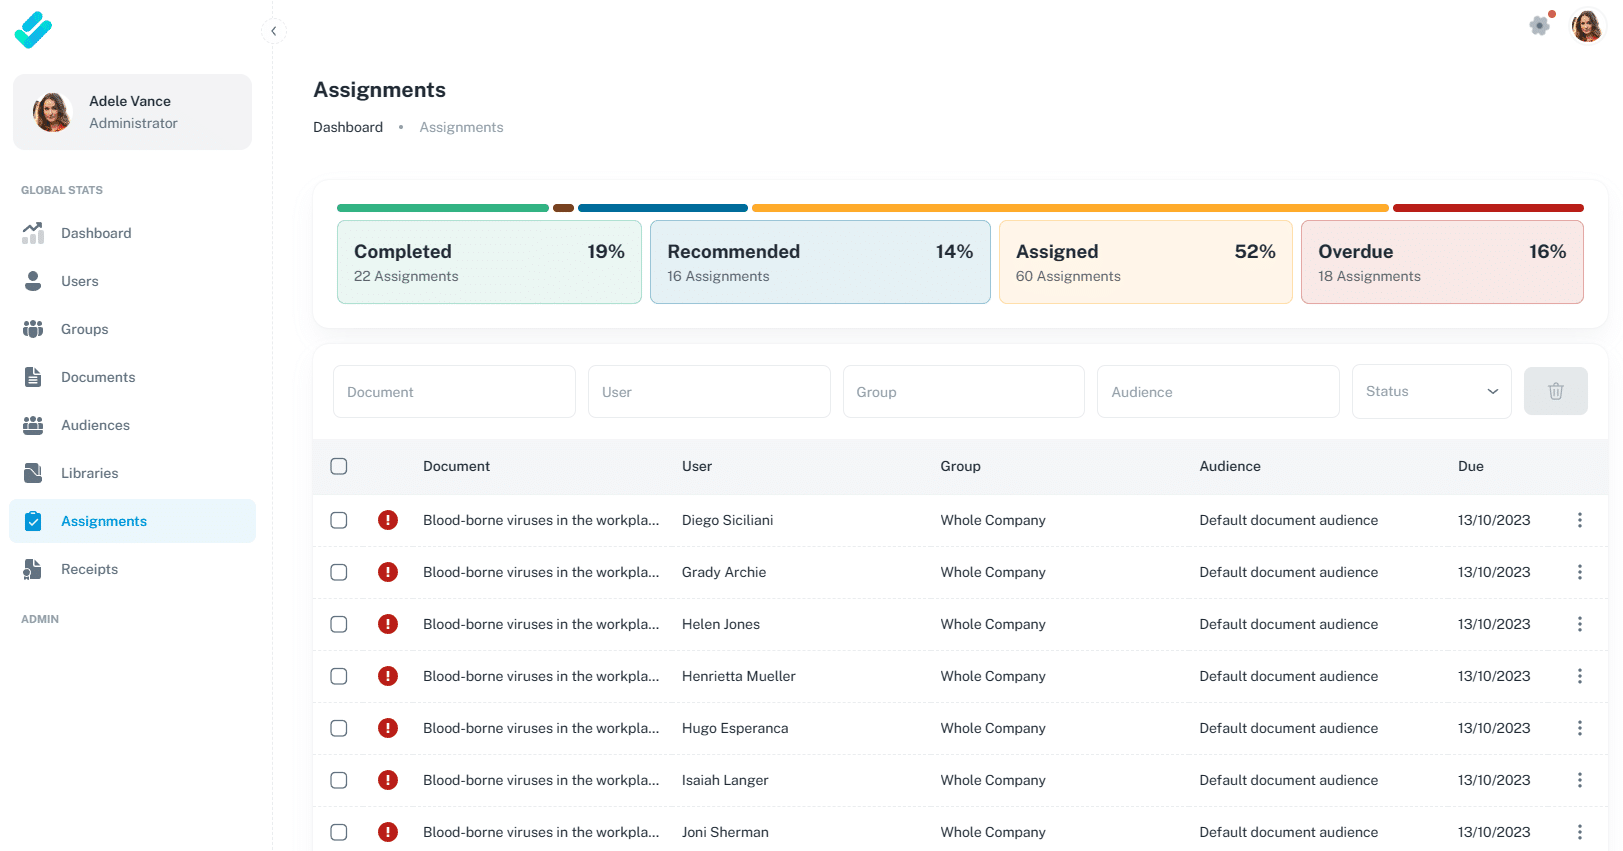The height and width of the screenshot is (851, 1623).
Task: Click the Receipts icon in sidebar
Action: 33,569
